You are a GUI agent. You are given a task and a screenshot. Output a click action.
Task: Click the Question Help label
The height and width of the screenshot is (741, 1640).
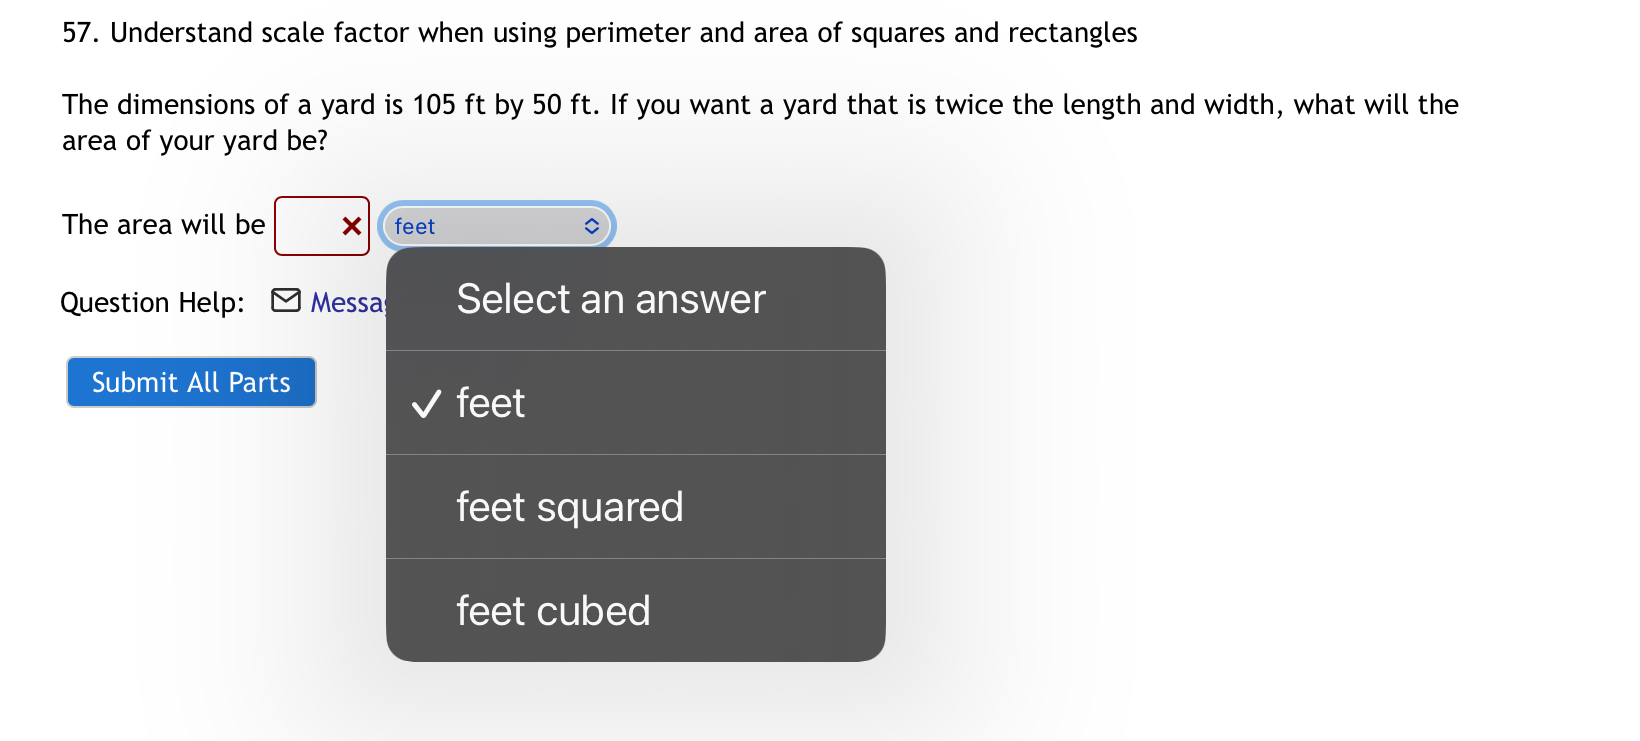click(x=151, y=302)
